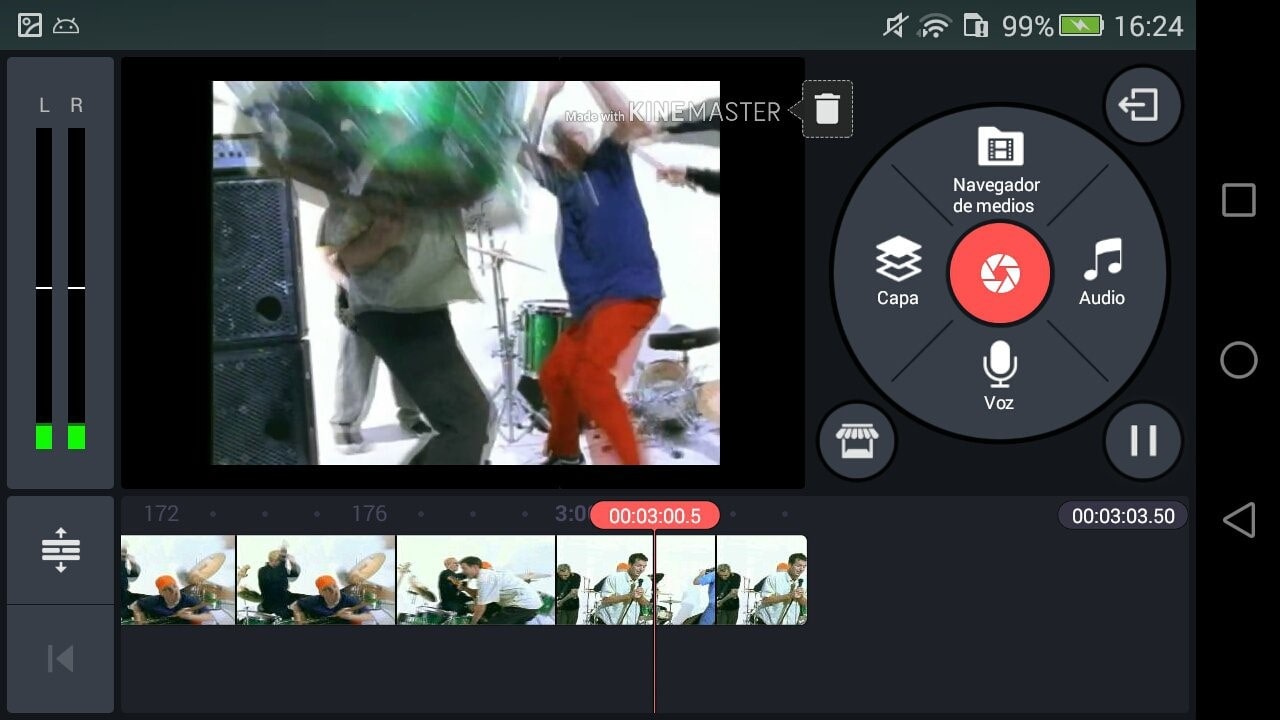Image resolution: width=1280 pixels, height=720 pixels.
Task: Tap the total duration 00:03:03.50 label
Action: coord(1122,516)
